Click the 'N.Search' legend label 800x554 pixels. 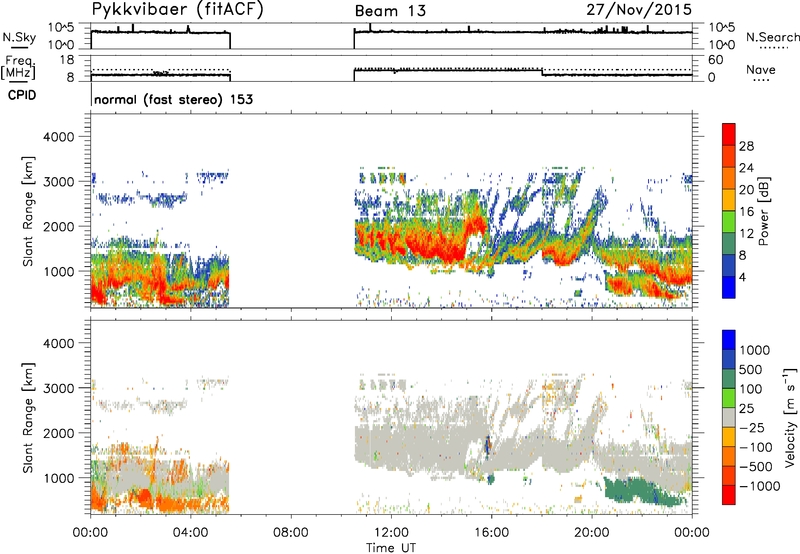click(x=772, y=37)
